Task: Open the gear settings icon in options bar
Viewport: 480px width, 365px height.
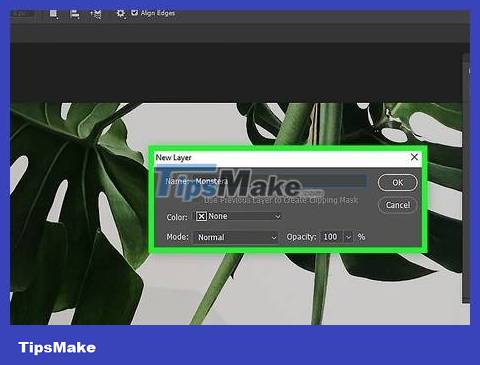Action: [120, 14]
